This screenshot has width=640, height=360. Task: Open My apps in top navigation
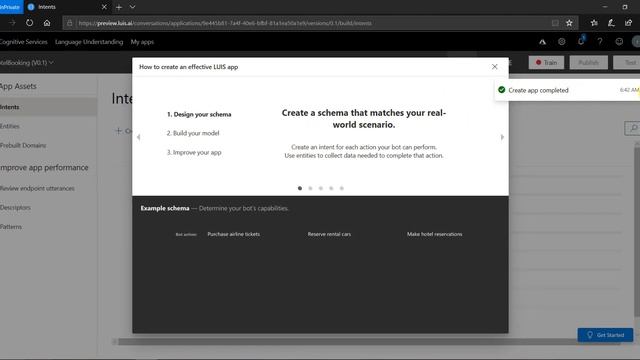pyautogui.click(x=142, y=42)
